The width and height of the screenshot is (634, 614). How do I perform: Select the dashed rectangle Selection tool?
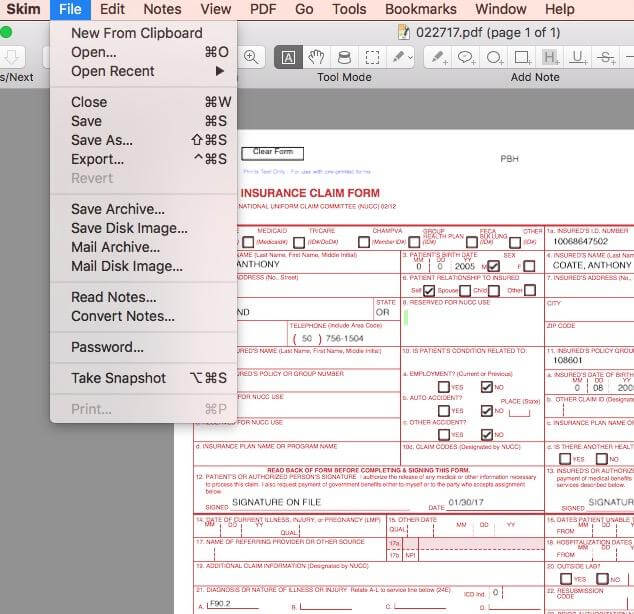(x=372, y=57)
